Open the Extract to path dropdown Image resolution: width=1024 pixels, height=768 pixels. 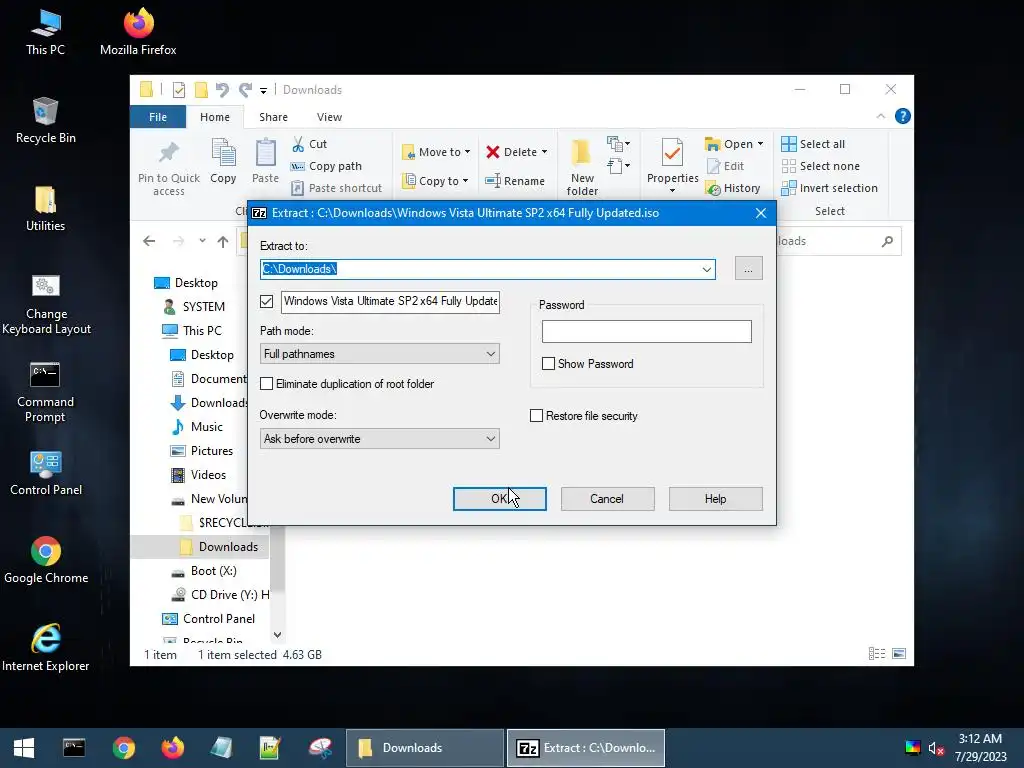707,269
